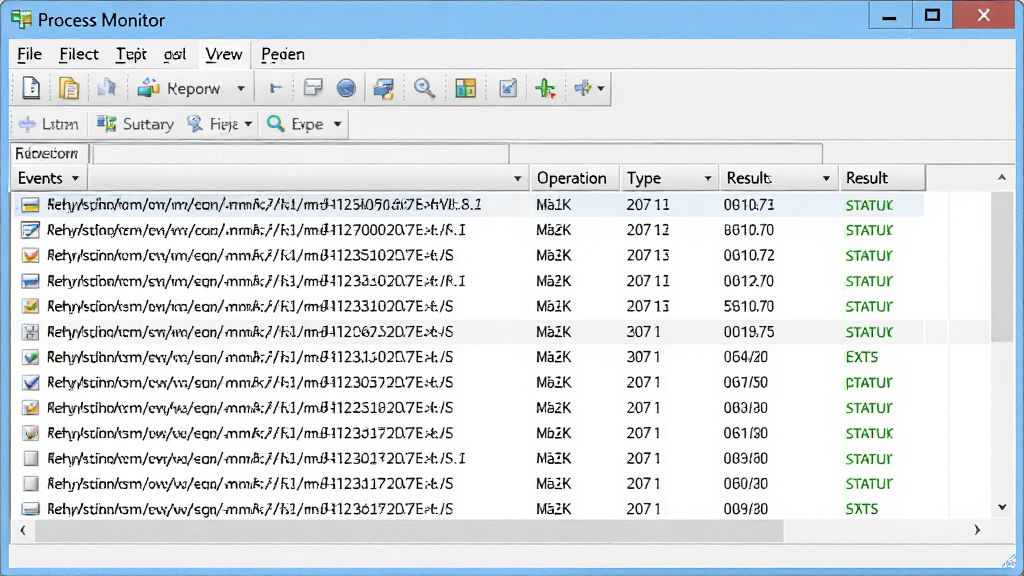This screenshot has height=576, width=1024.
Task: Open the Events column dropdown
Action: [75, 178]
